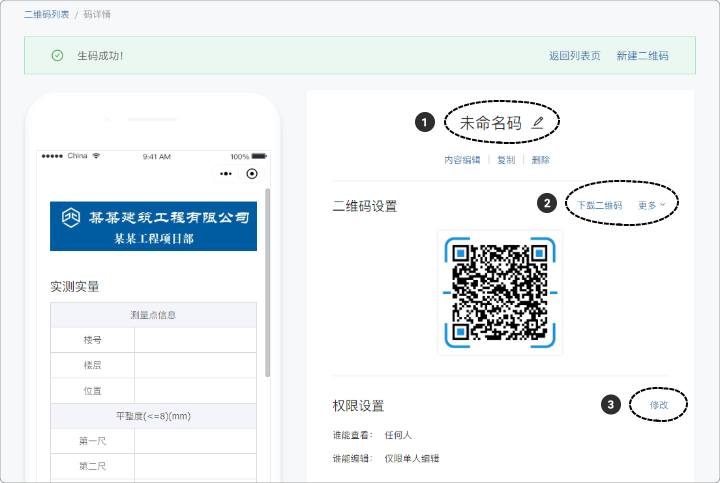
Task: Click the 未命名码 title text
Action: tap(490, 123)
